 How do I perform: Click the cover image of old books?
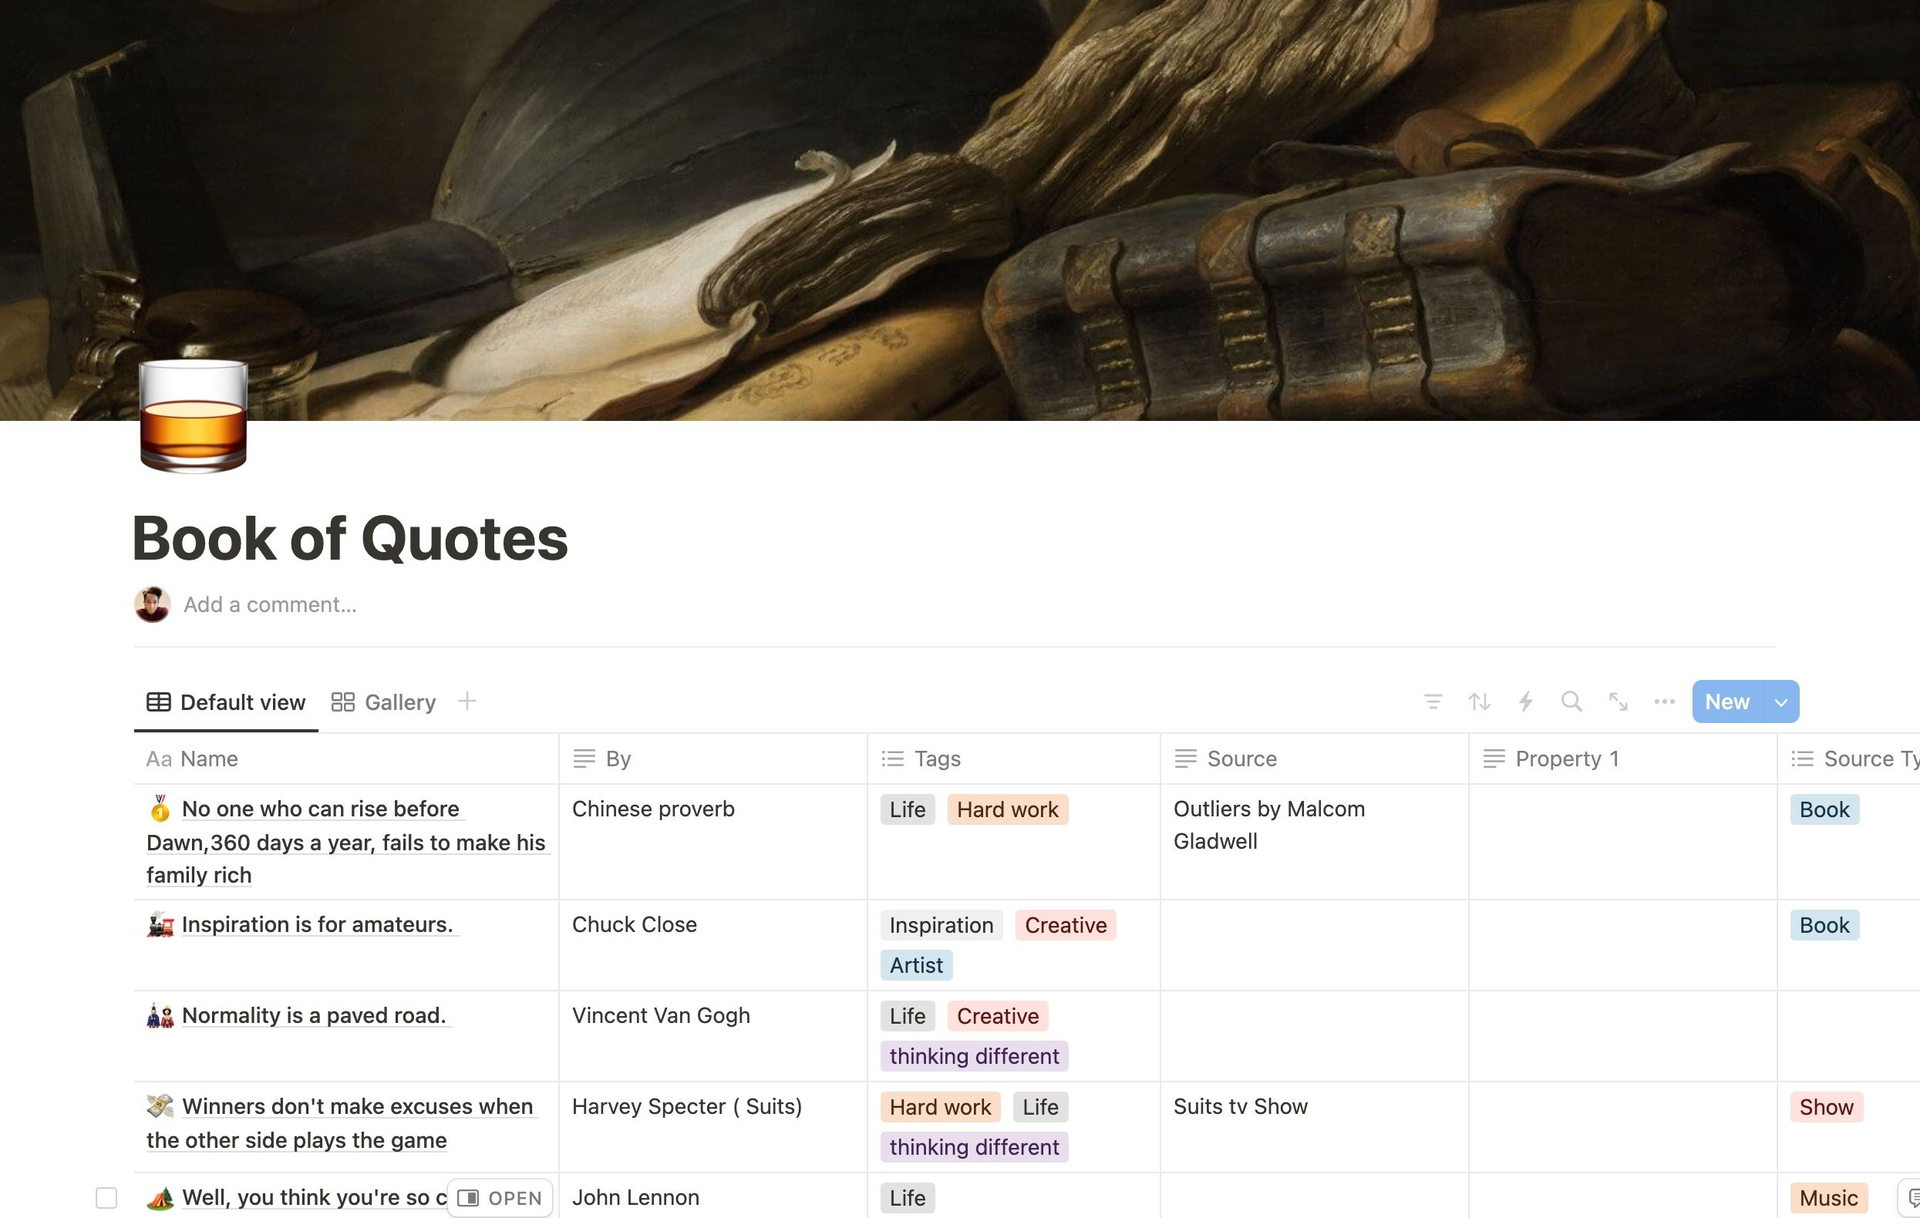click(960, 210)
